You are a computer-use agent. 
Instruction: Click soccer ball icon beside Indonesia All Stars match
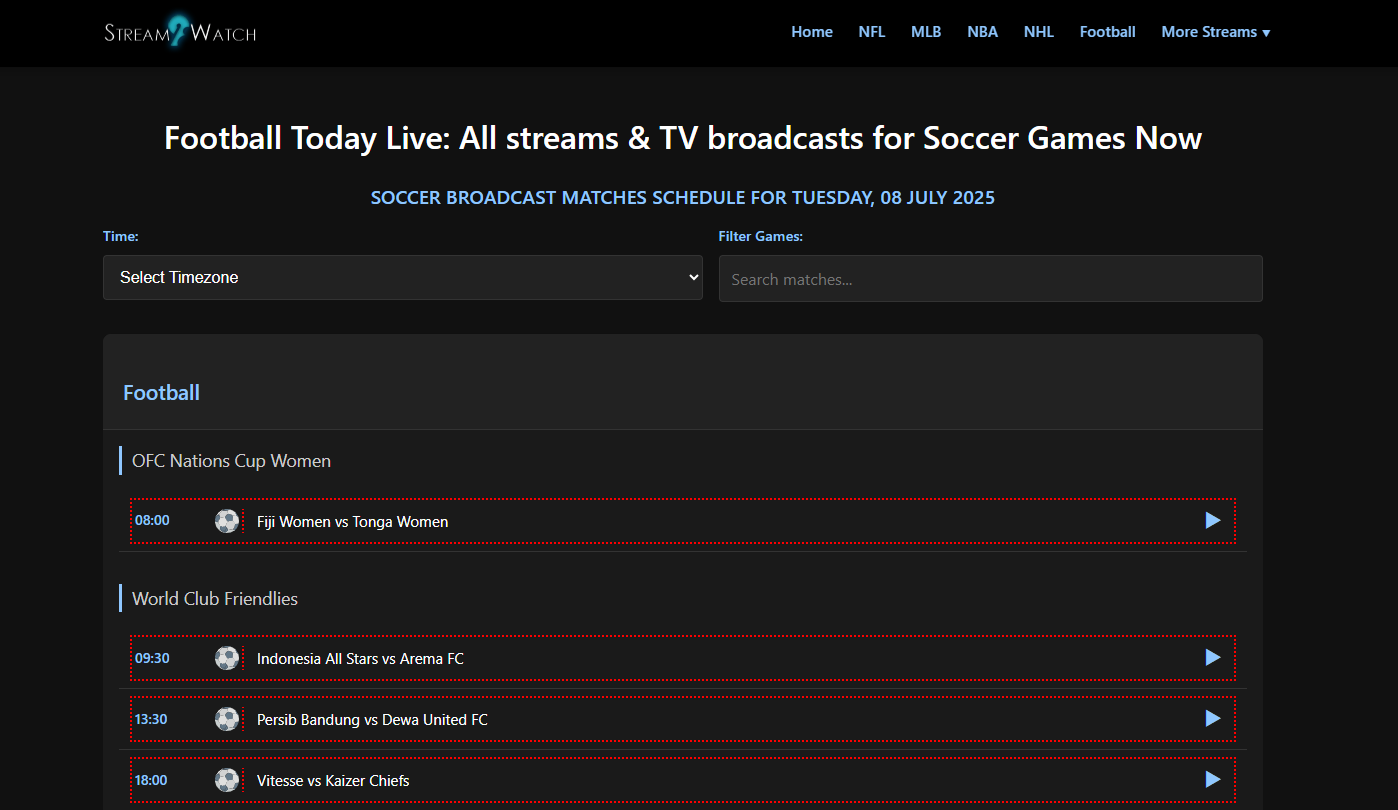(227, 658)
